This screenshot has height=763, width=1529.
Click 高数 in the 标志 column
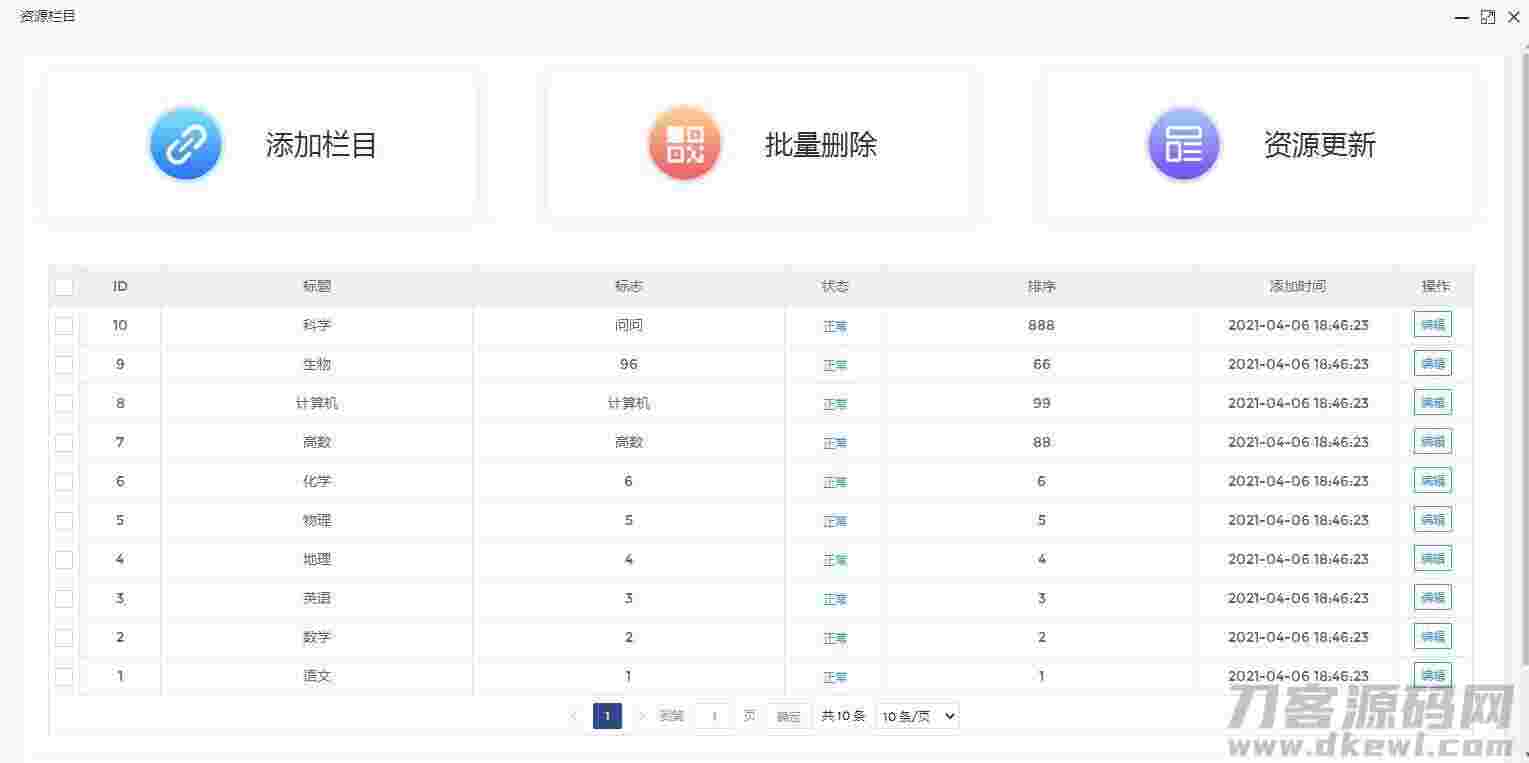[629, 442]
